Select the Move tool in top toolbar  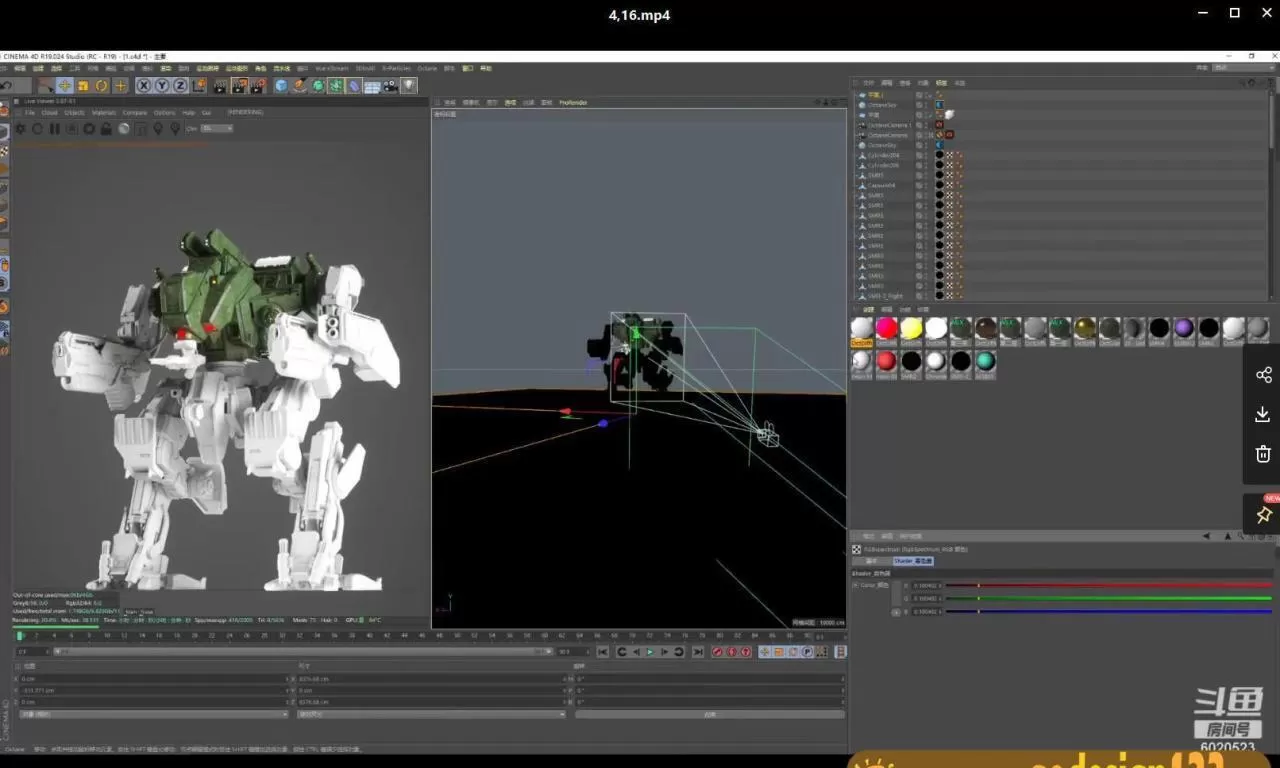(64, 86)
